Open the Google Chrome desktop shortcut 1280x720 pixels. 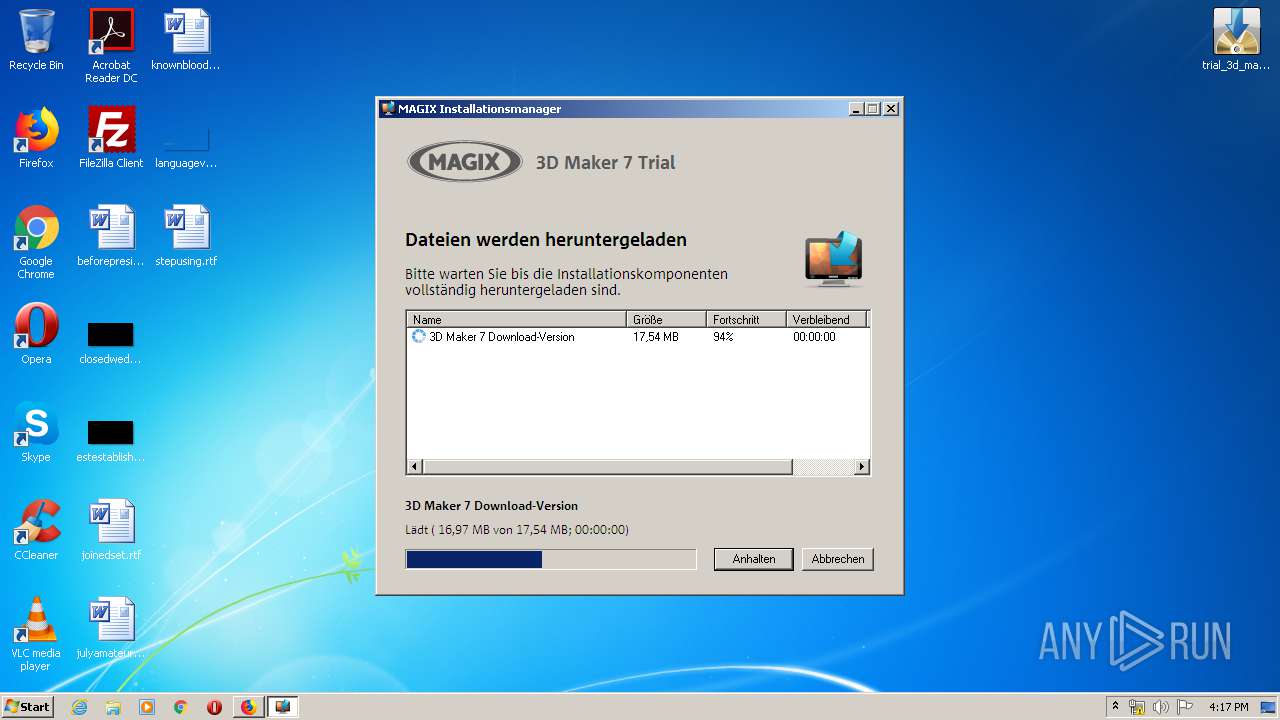(36, 242)
